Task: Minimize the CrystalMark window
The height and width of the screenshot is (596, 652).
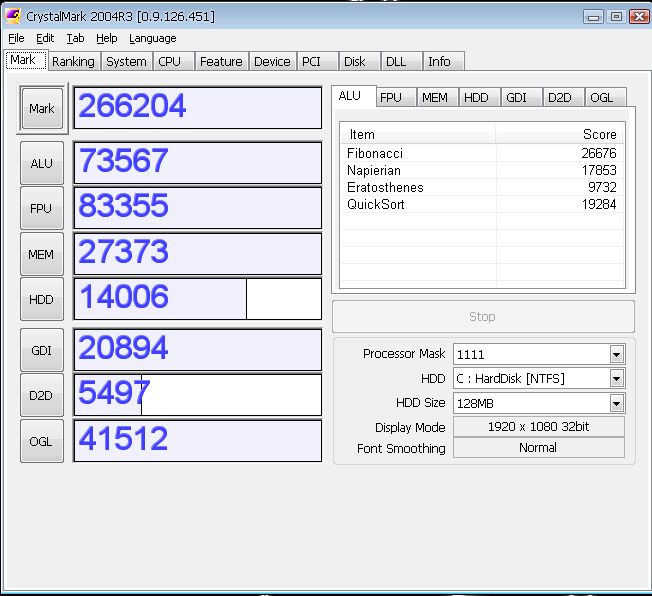Action: pos(593,17)
